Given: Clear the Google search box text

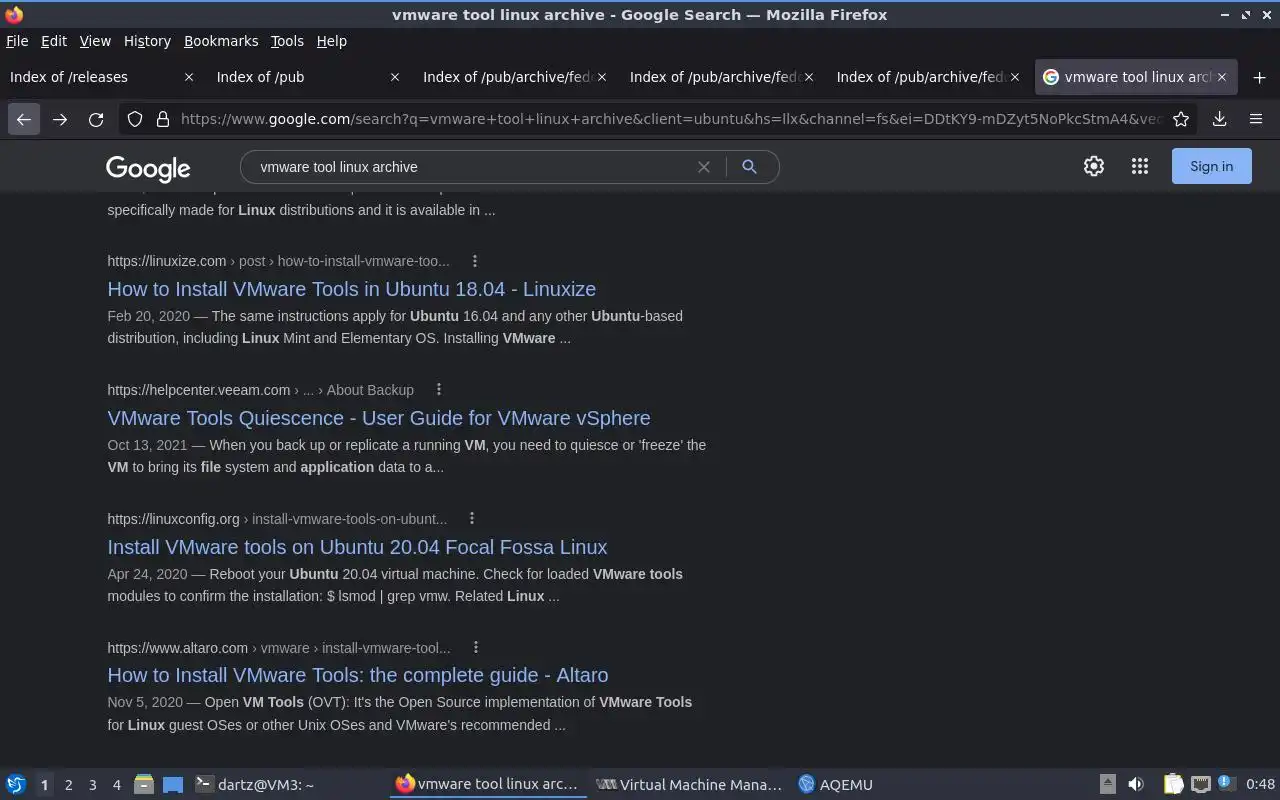Looking at the screenshot, I should coord(704,167).
